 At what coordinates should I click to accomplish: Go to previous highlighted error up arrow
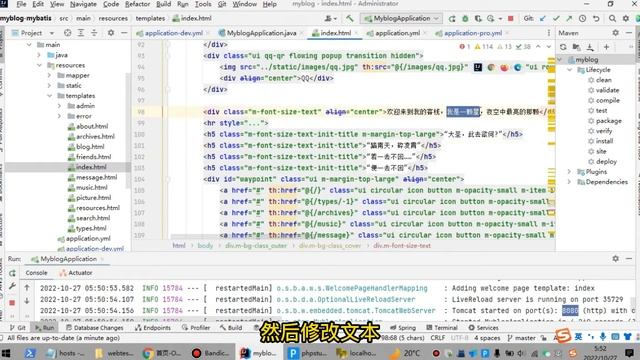point(538,47)
